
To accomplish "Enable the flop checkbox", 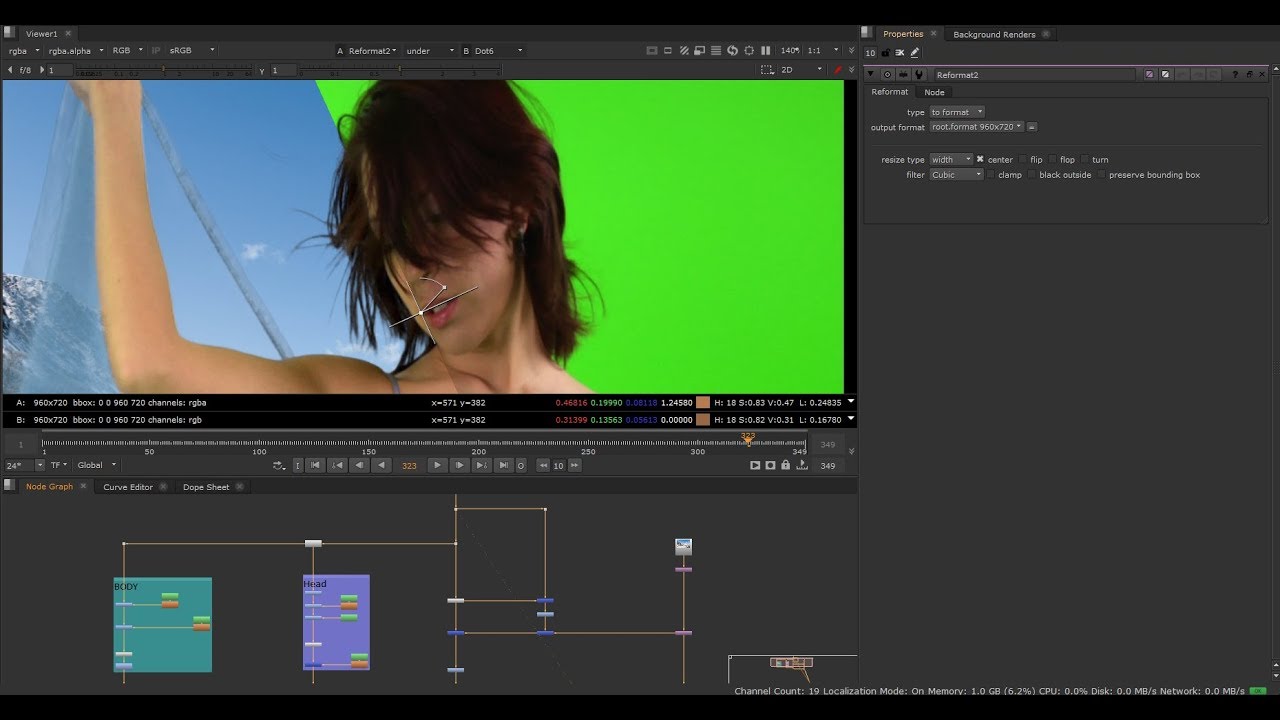I will 1053,160.
